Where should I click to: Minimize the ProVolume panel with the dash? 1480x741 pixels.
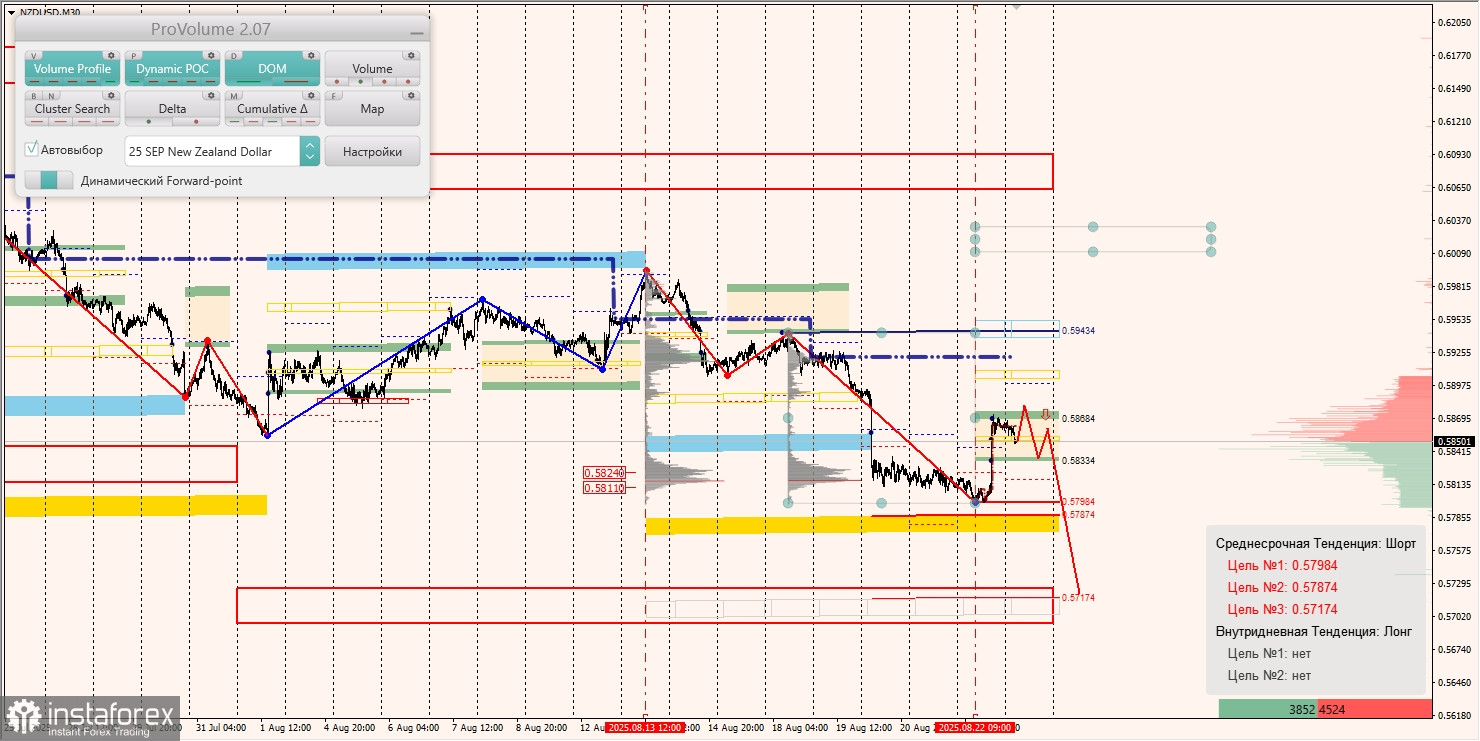(417, 32)
